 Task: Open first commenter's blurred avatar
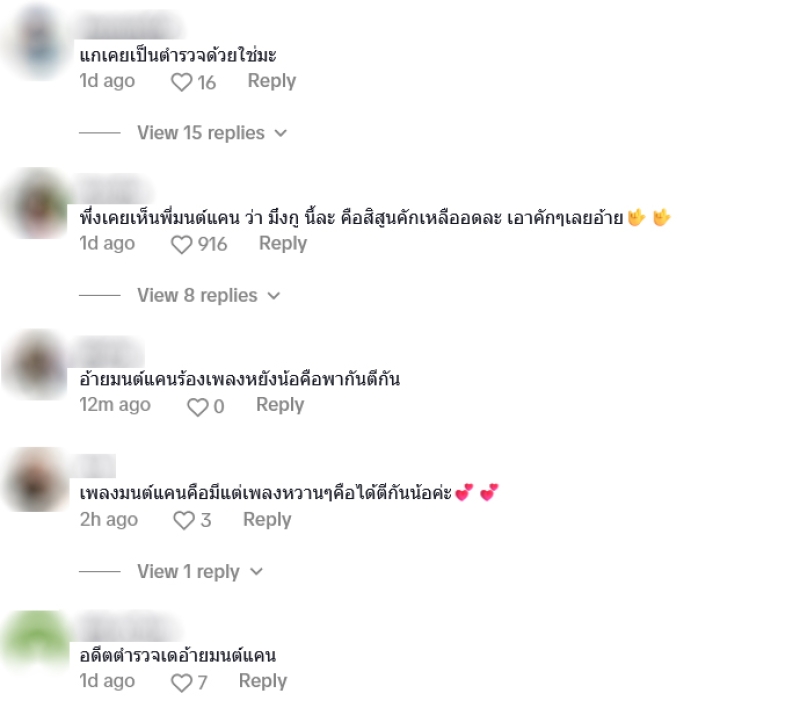pos(37,43)
